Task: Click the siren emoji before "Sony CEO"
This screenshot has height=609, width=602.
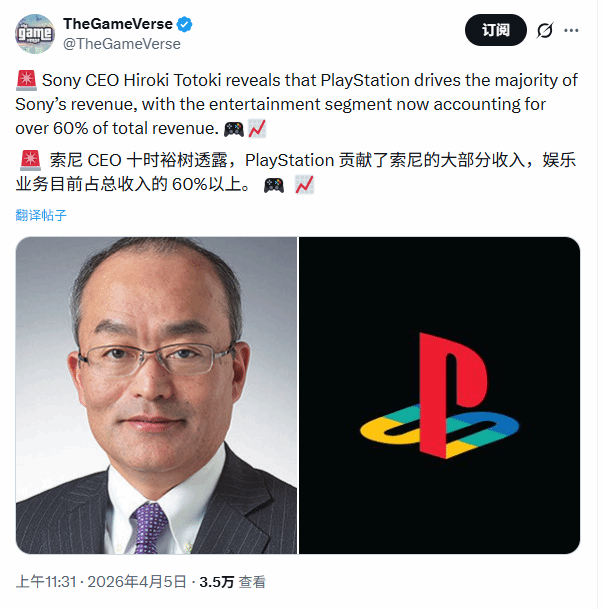Action: pyautogui.click(x=26, y=80)
